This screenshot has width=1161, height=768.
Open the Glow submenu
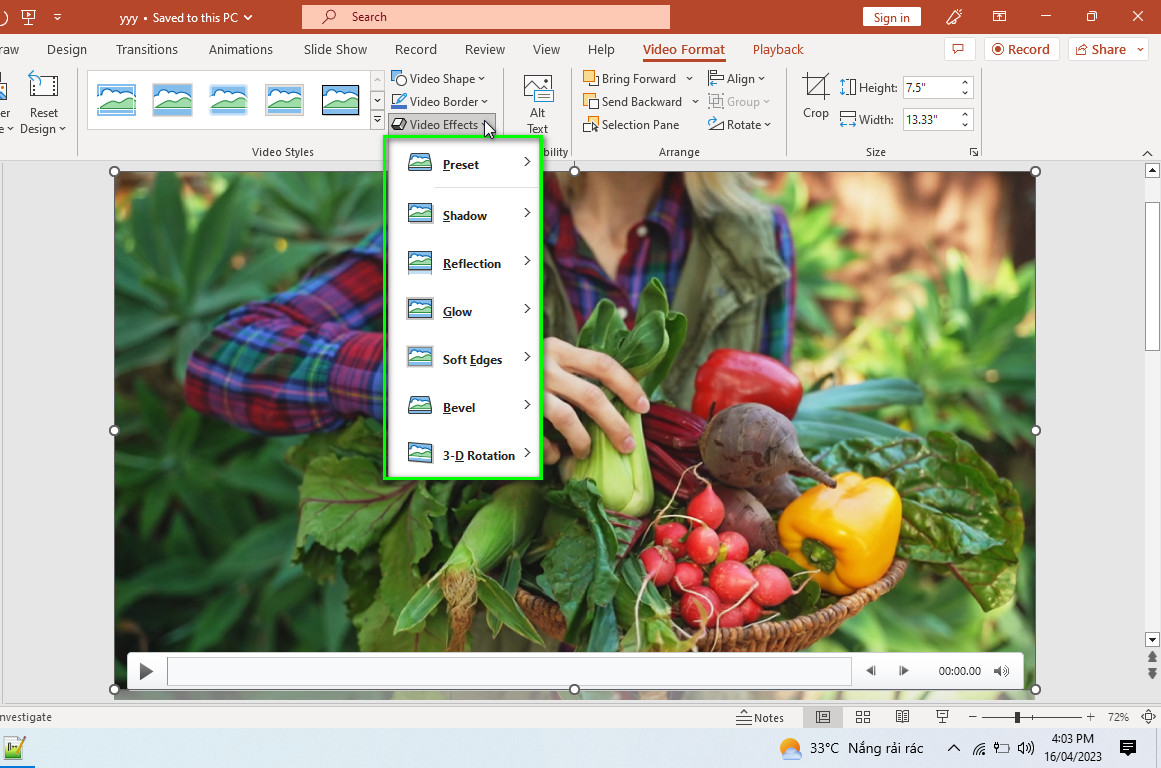pos(464,312)
